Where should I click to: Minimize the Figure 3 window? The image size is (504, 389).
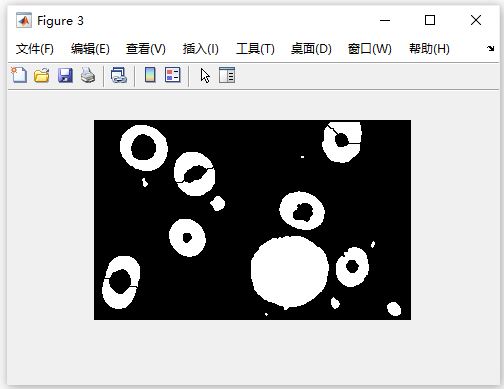click(385, 20)
